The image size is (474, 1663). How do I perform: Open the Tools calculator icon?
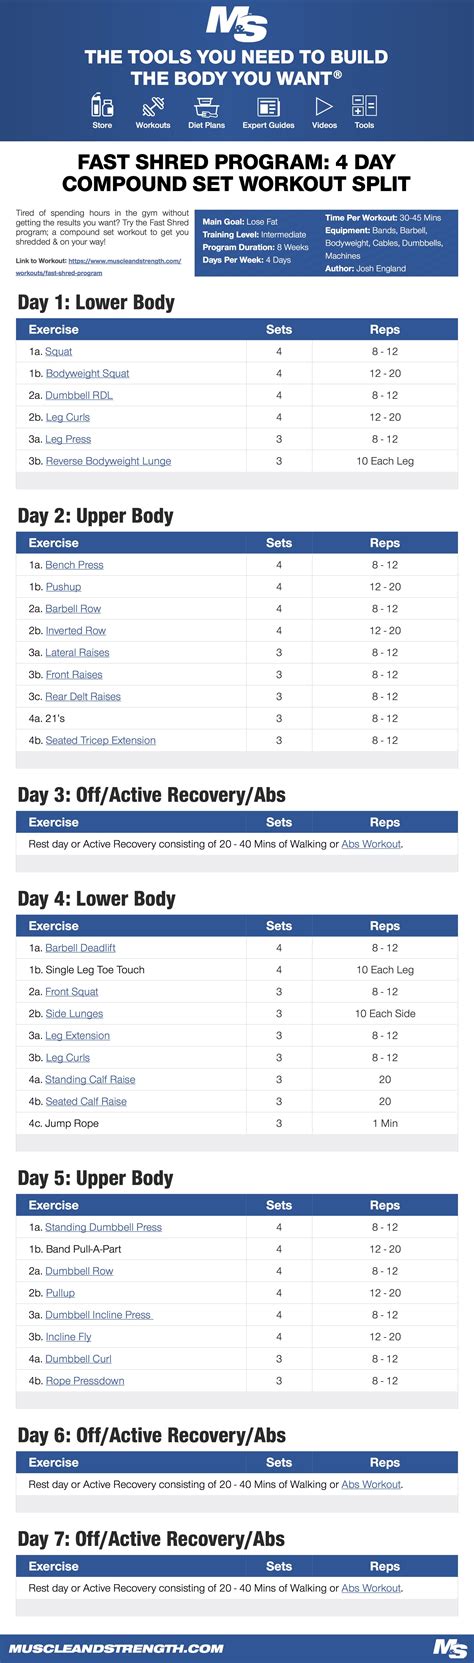coord(364,106)
